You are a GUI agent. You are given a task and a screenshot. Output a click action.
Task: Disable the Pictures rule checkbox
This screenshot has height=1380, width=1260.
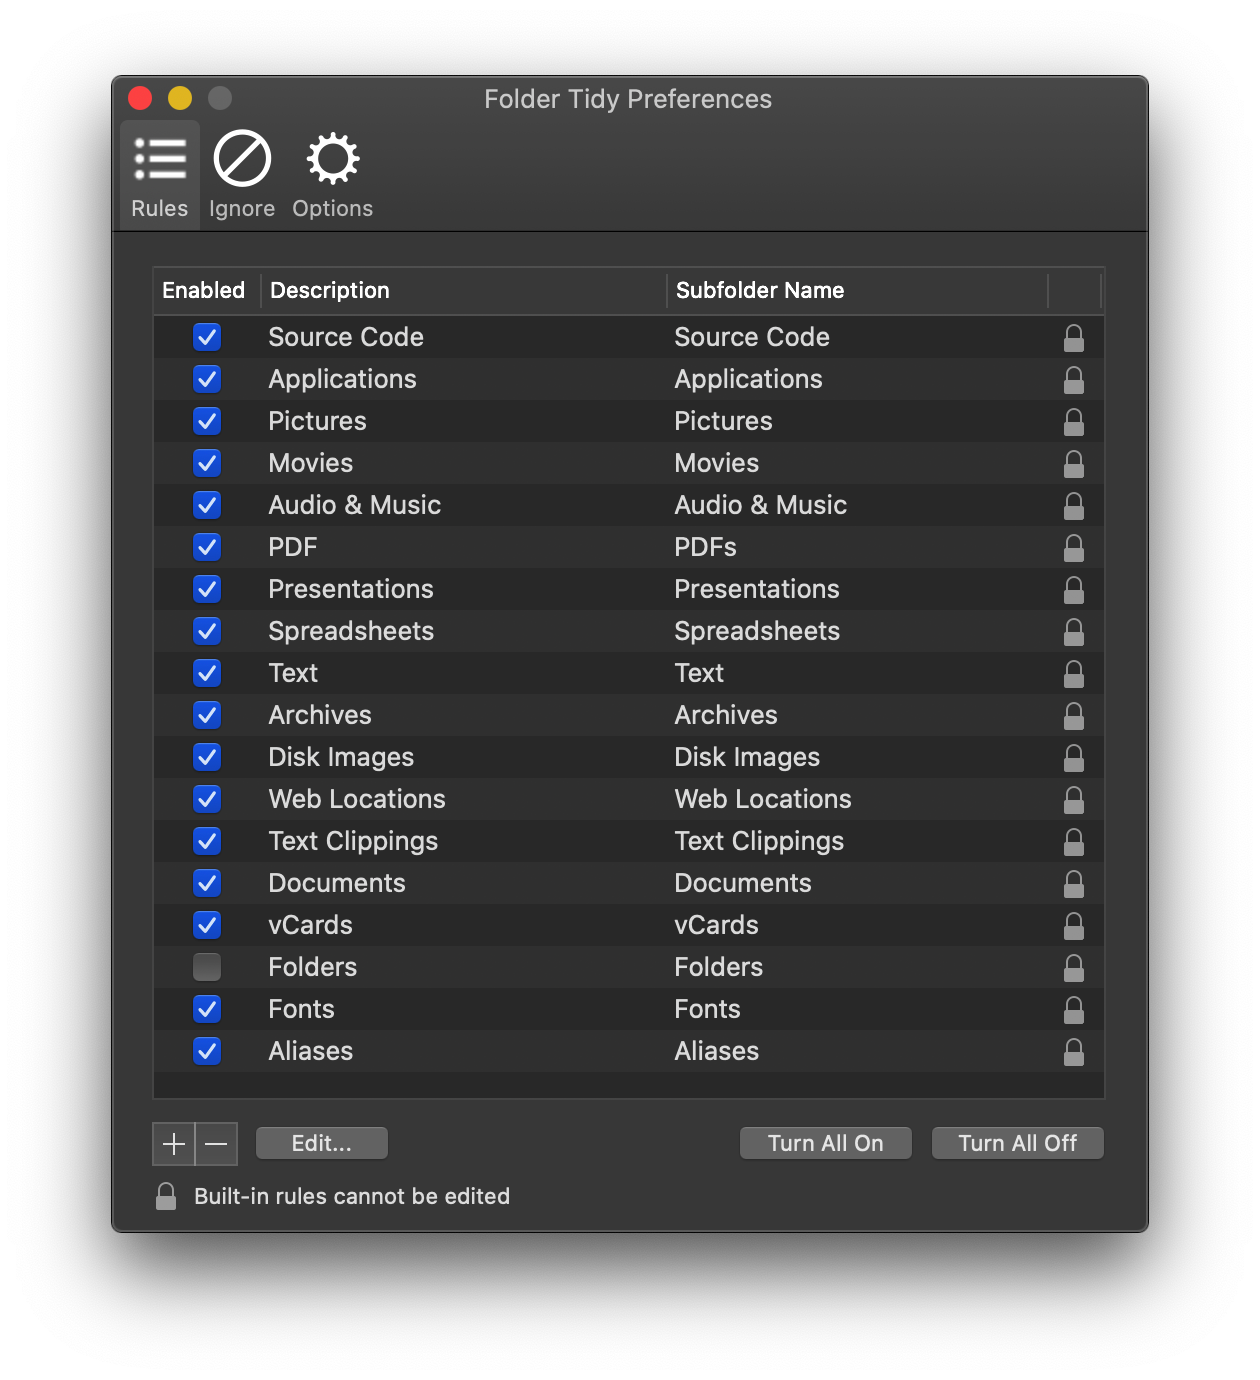207,421
